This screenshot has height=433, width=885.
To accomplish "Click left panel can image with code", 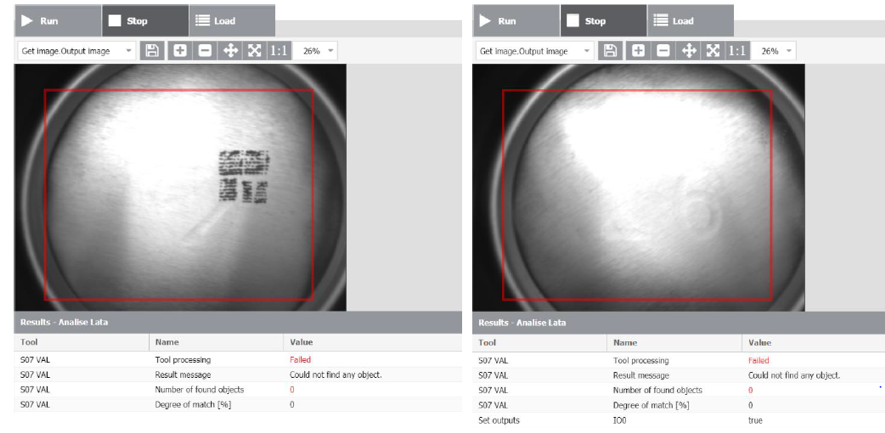I will click(180, 187).
